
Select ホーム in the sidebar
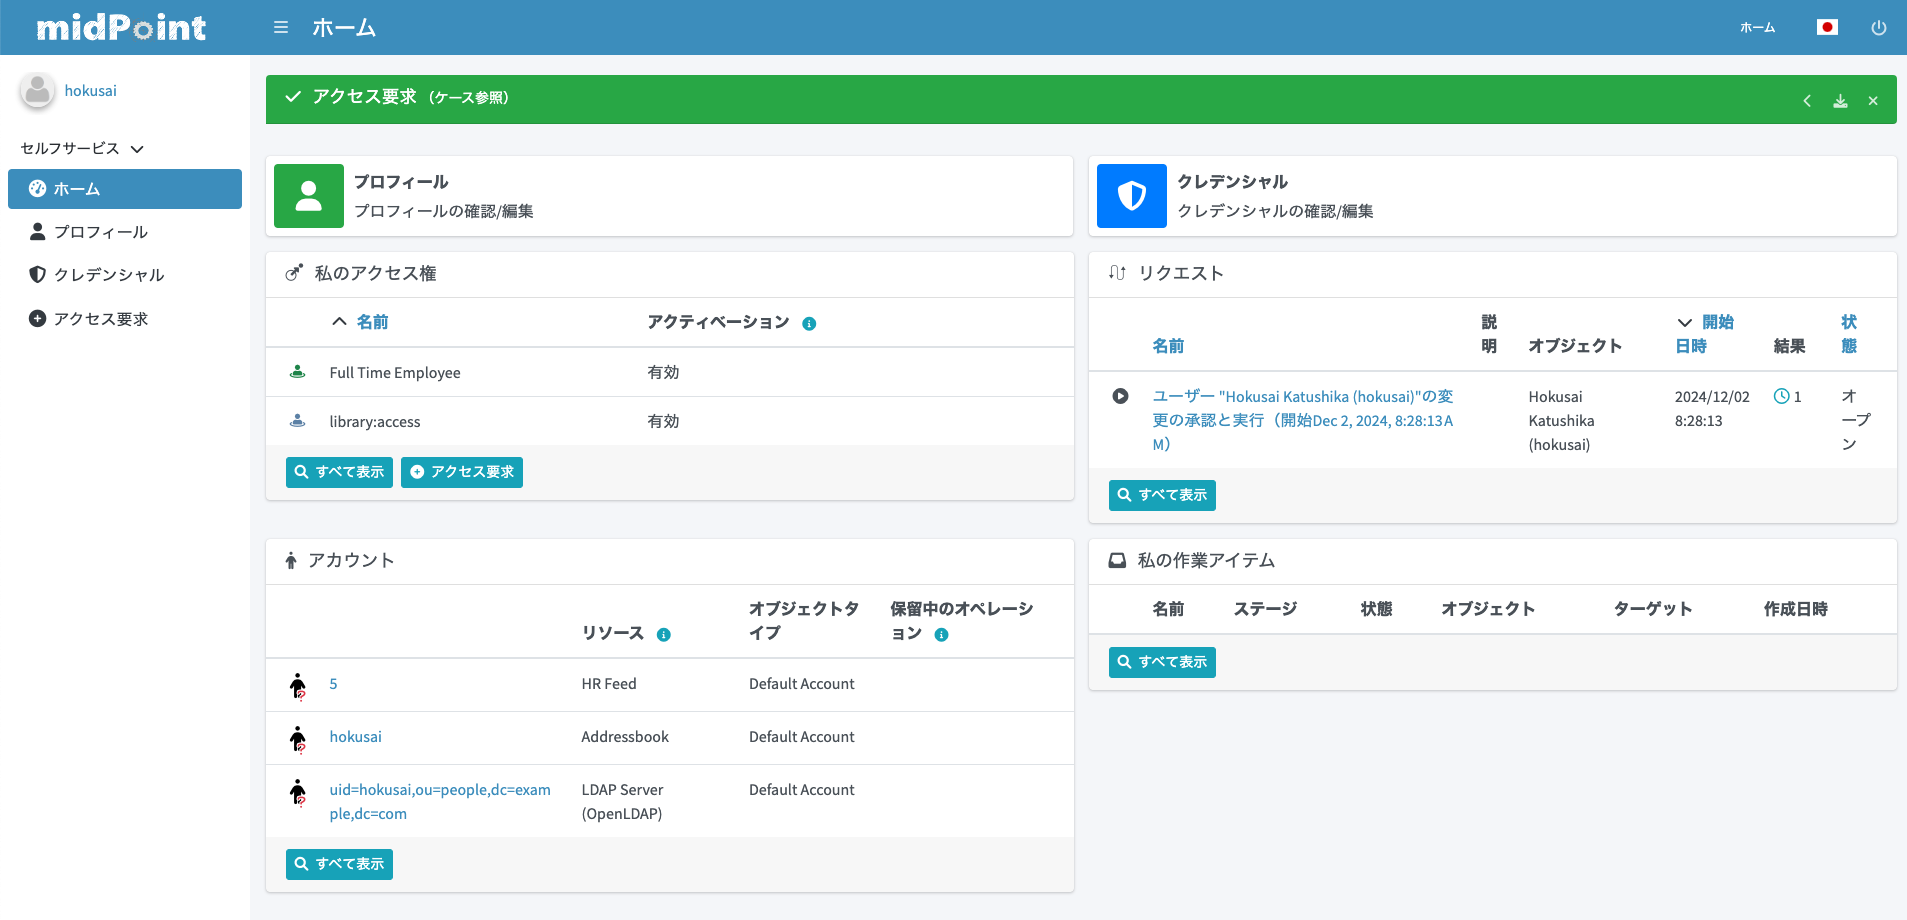pyautogui.click(x=125, y=189)
